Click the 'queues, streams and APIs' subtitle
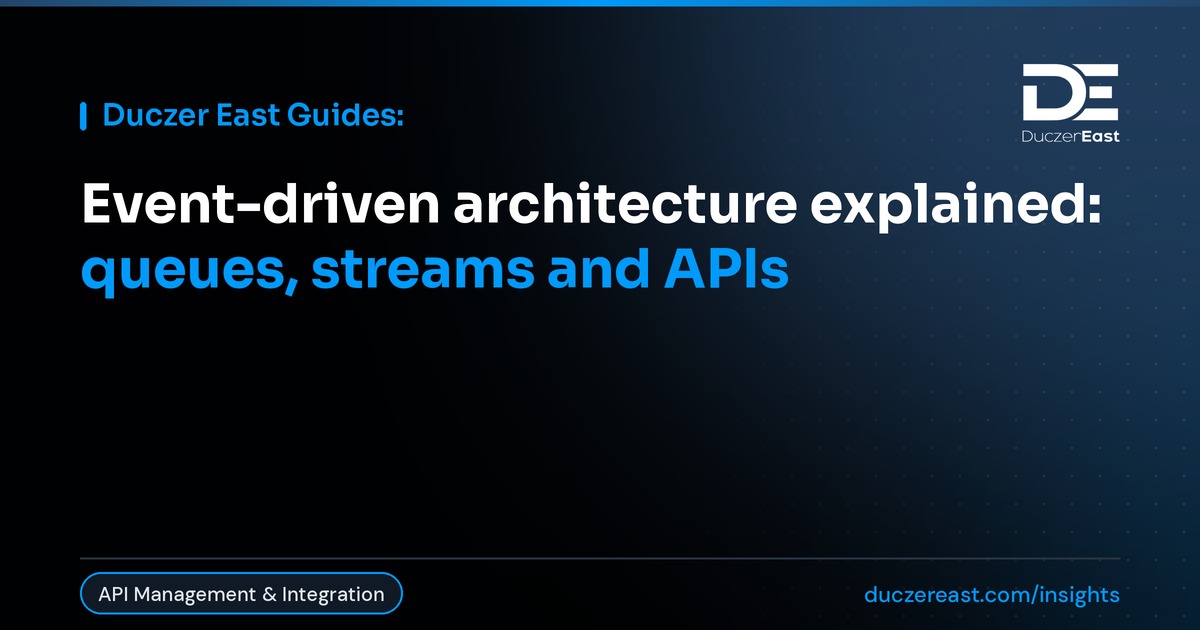The image size is (1200, 630). 434,271
